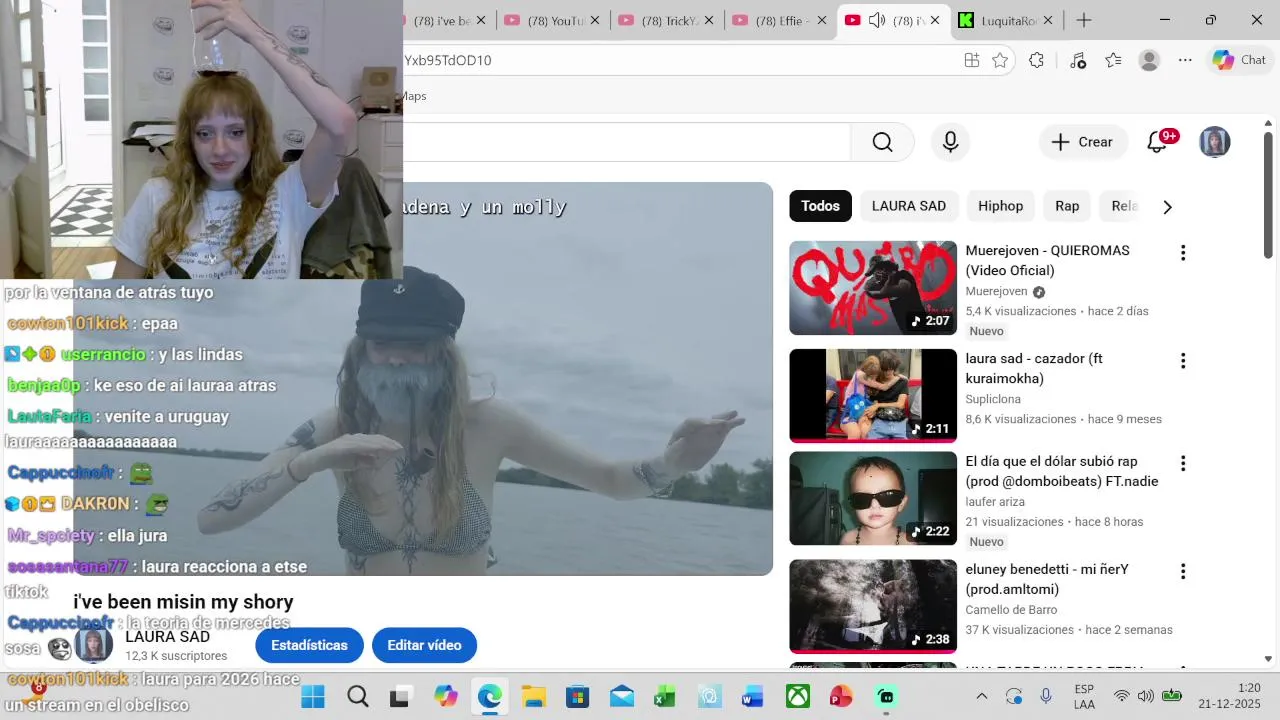Viewport: 1280px width, 720px height.
Task: Click the laura sad cazador thumbnail
Action: point(873,395)
